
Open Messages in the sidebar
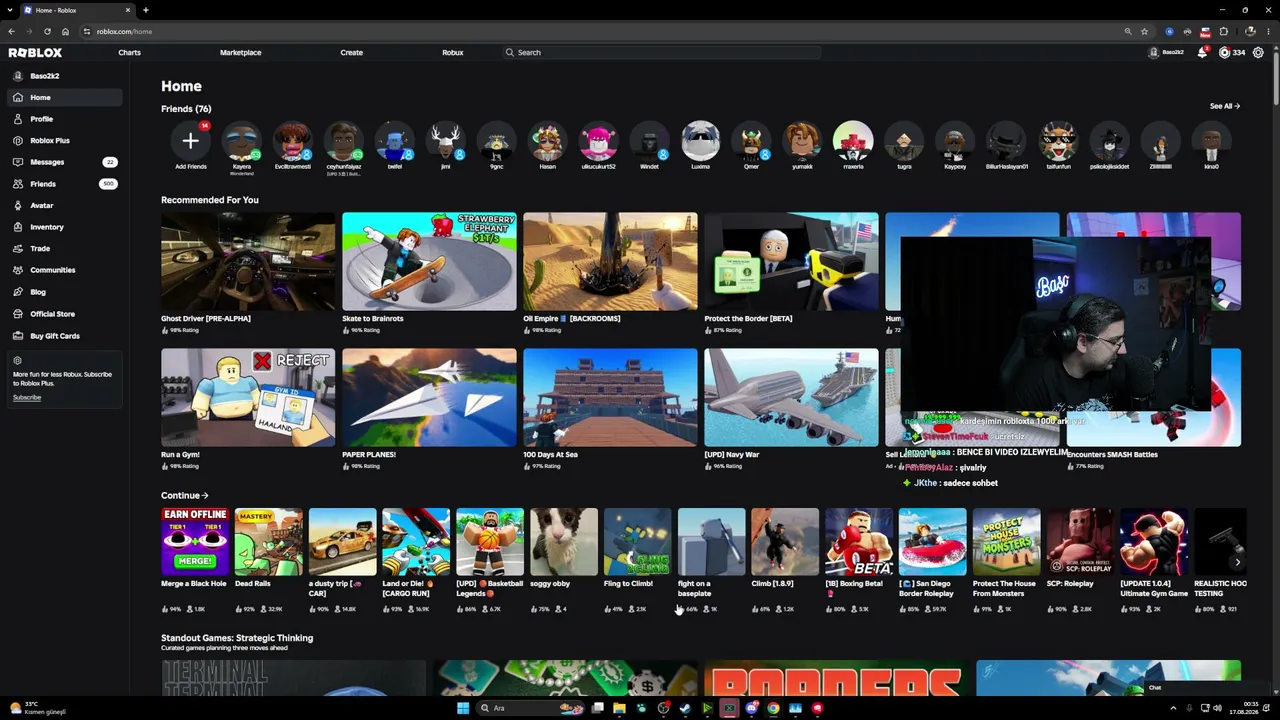pos(64,162)
